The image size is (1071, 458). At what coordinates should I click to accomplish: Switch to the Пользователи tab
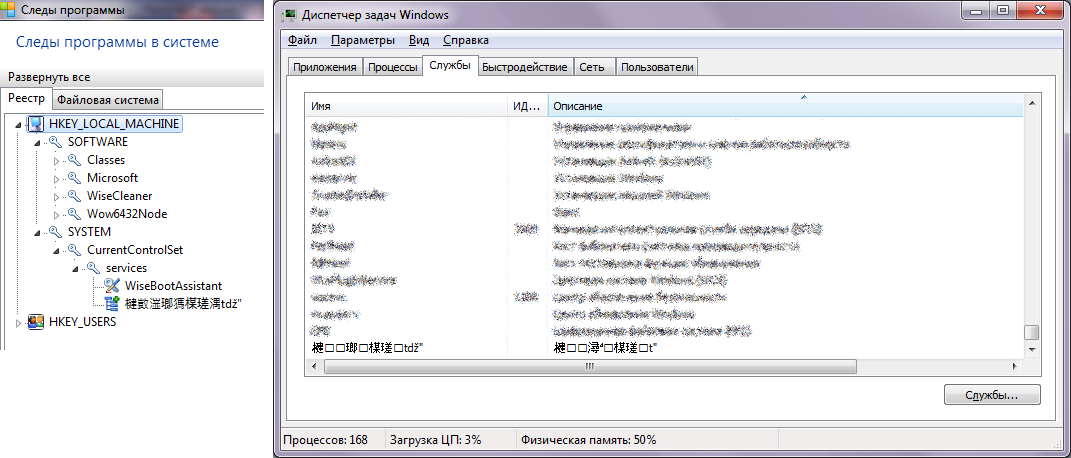[x=658, y=67]
